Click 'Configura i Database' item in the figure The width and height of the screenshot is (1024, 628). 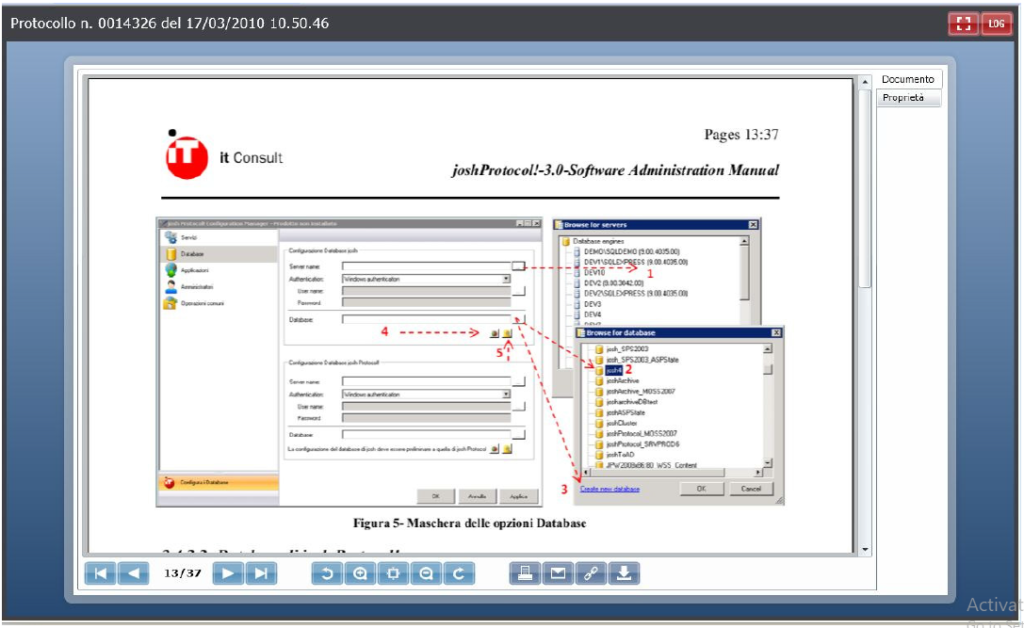218,482
